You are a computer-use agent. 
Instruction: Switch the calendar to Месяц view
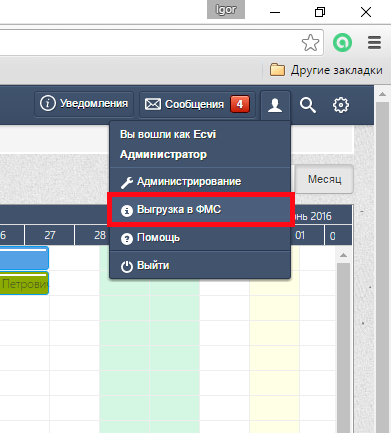coord(324,179)
